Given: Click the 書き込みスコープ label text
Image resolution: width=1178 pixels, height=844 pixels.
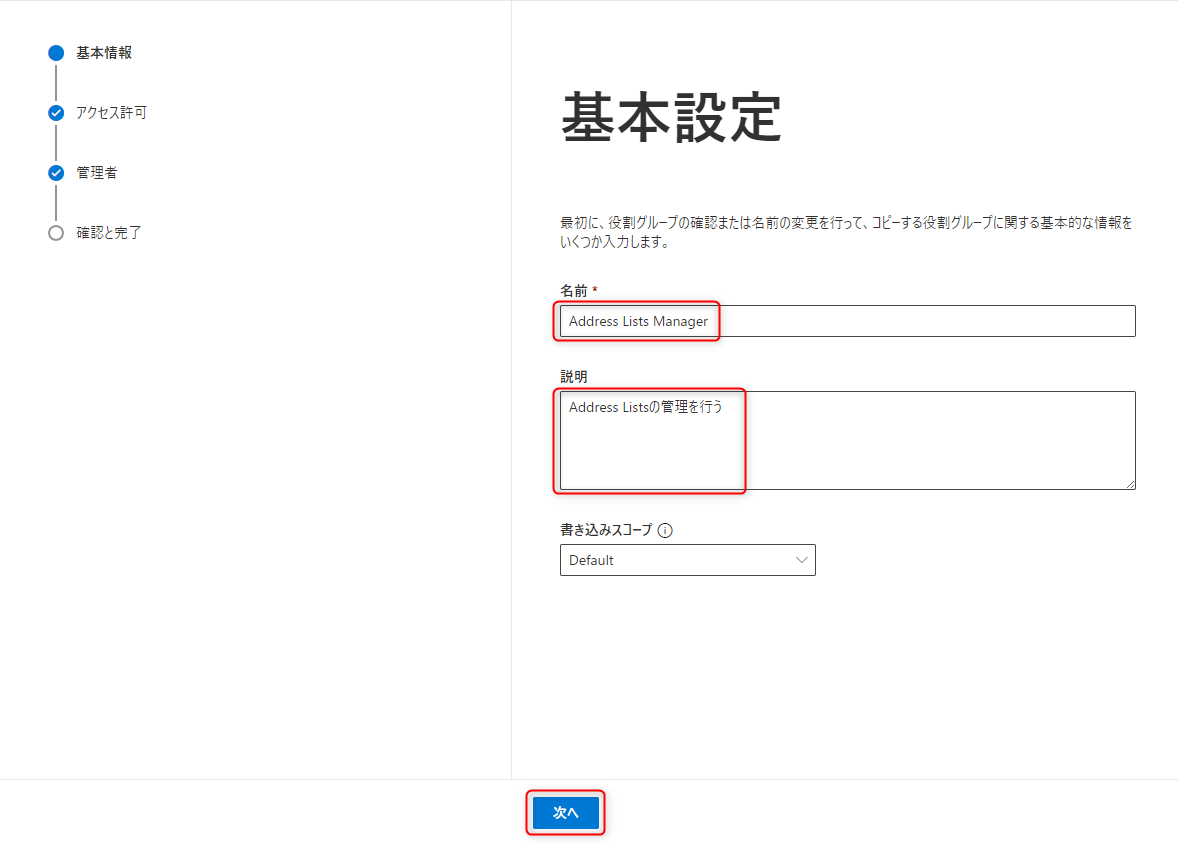Looking at the screenshot, I should tap(606, 531).
